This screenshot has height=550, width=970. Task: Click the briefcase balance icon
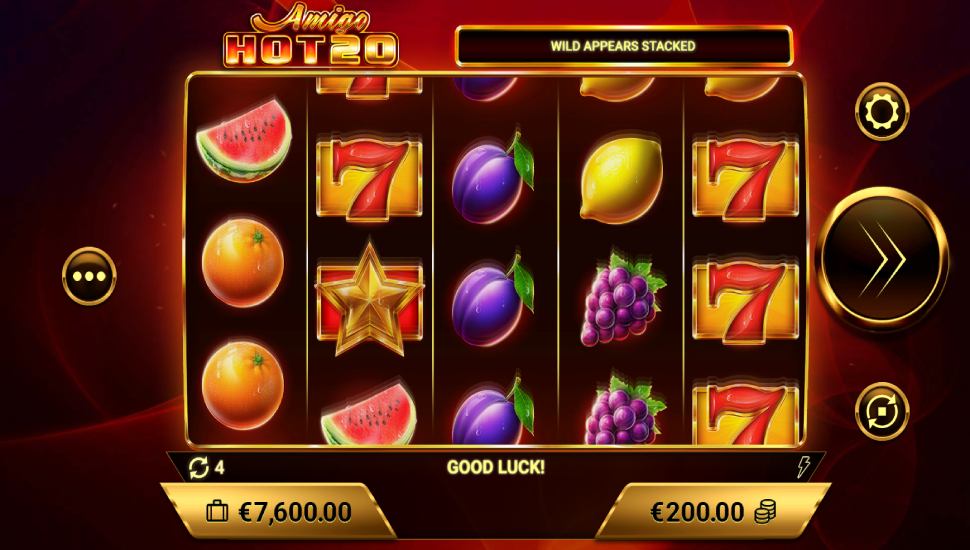pyautogui.click(x=217, y=512)
